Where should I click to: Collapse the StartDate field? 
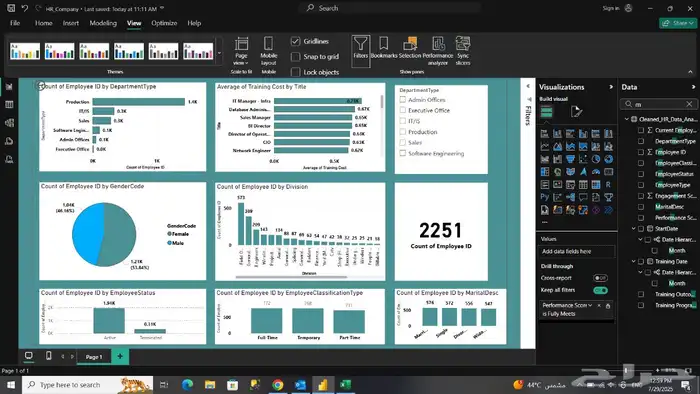pyautogui.click(x=633, y=228)
